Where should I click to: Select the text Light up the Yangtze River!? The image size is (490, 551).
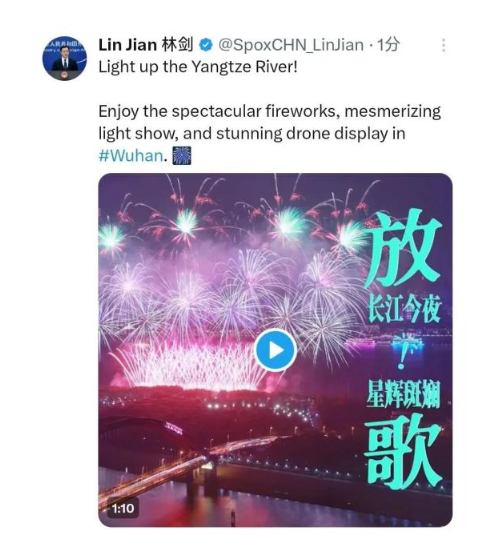pos(198,67)
